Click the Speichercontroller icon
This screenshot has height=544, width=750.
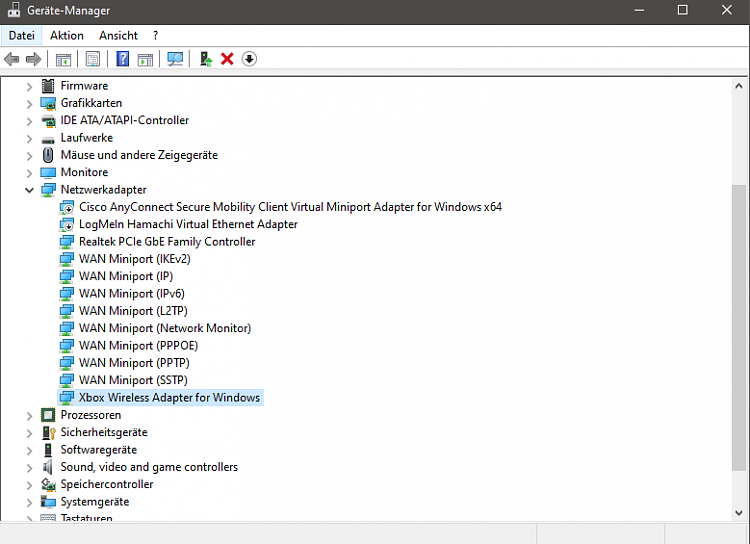48,485
